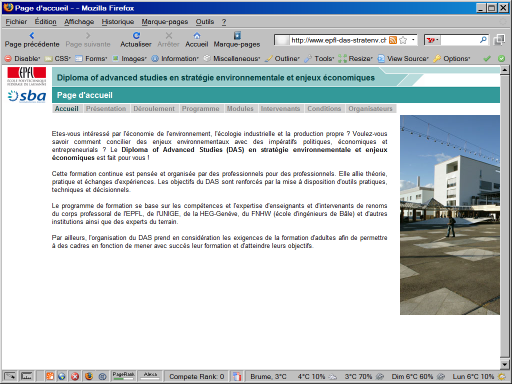Reload page with the Actualiser icon
Viewport: 512px width, 384px height.
[136, 35]
